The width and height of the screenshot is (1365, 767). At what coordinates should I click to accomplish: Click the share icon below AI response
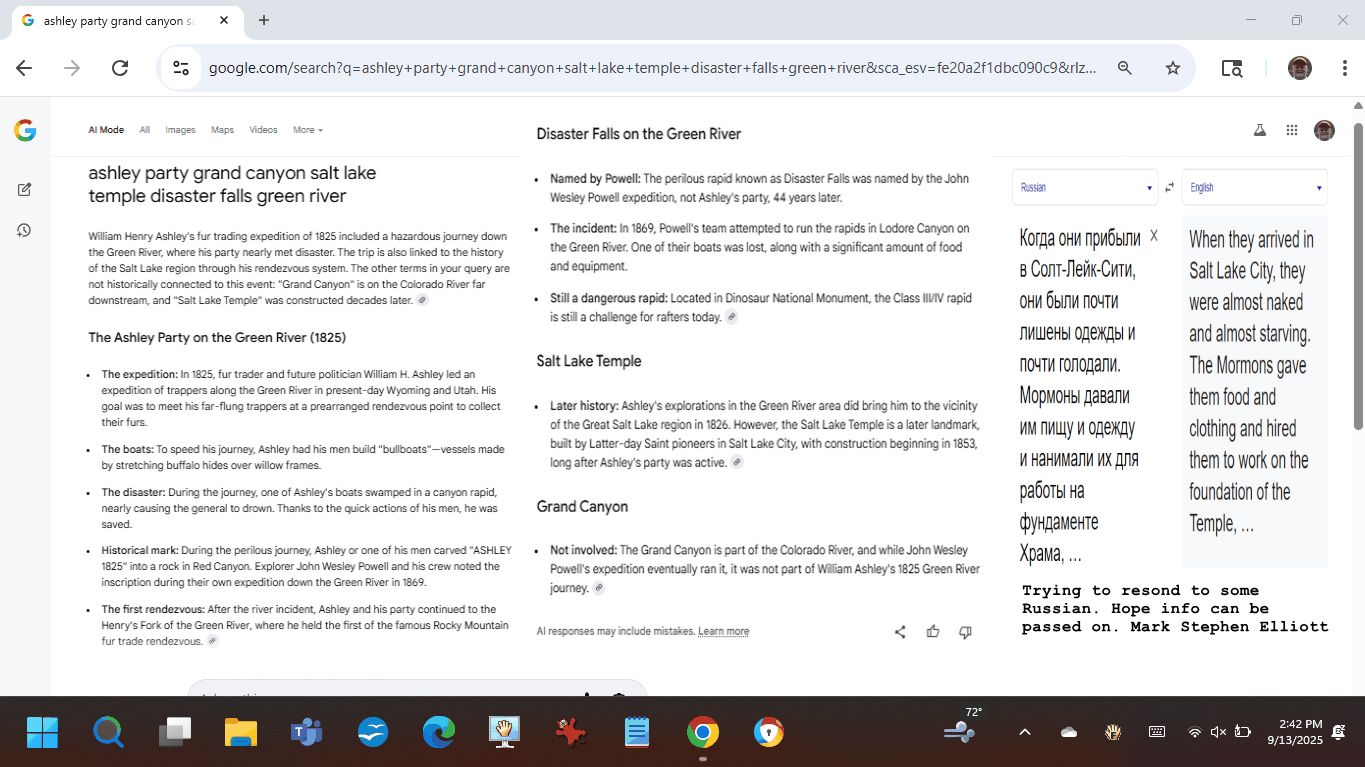900,632
